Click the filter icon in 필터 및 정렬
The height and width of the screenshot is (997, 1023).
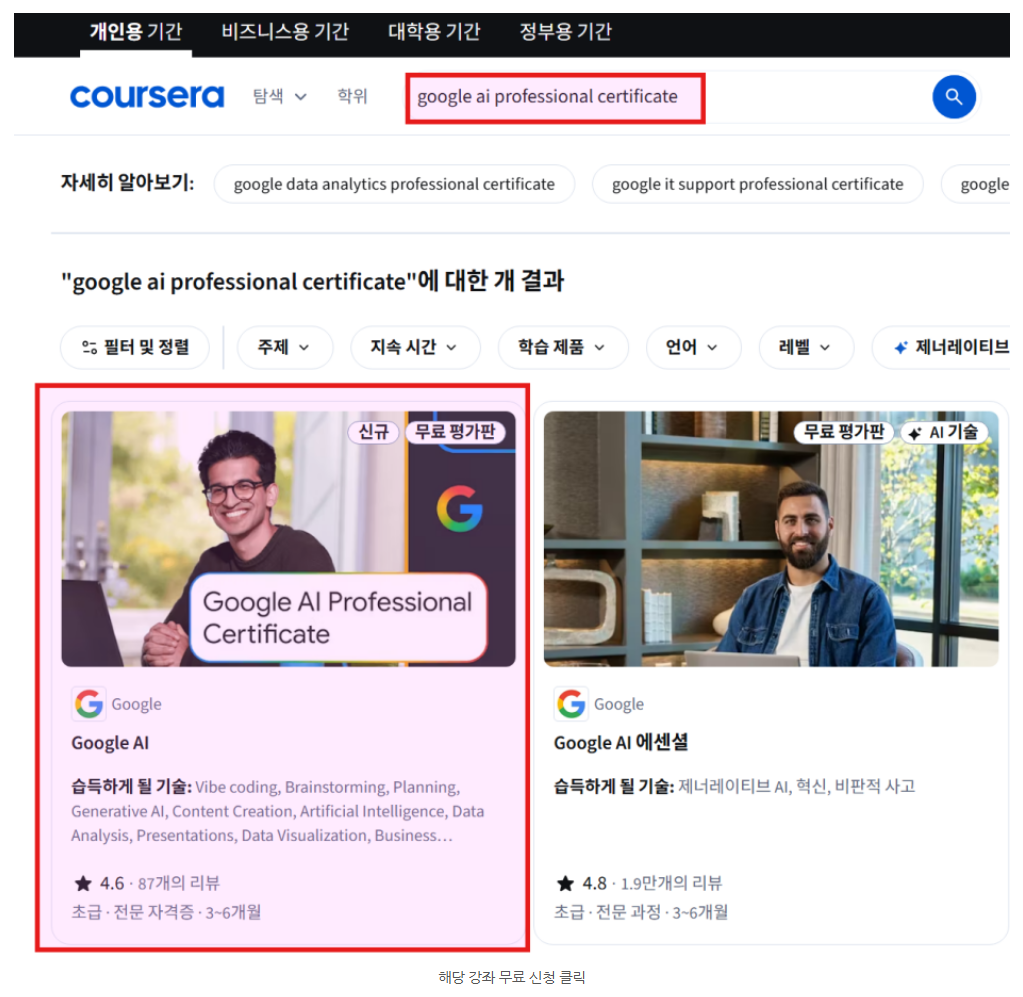89,347
